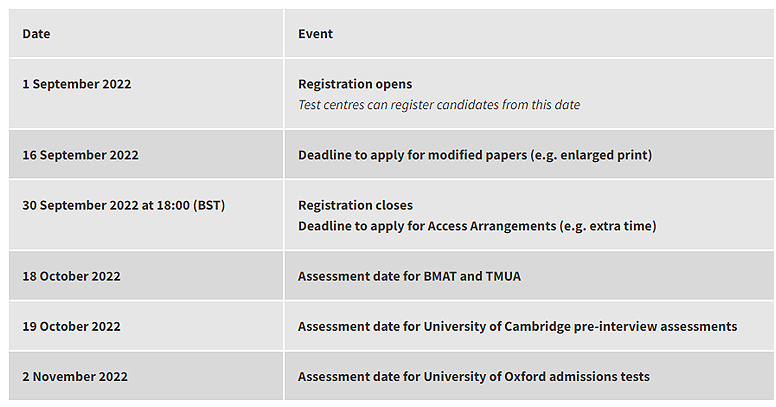776x407 pixels.
Task: Select the 16 September 2022 date cell
Action: coord(80,155)
